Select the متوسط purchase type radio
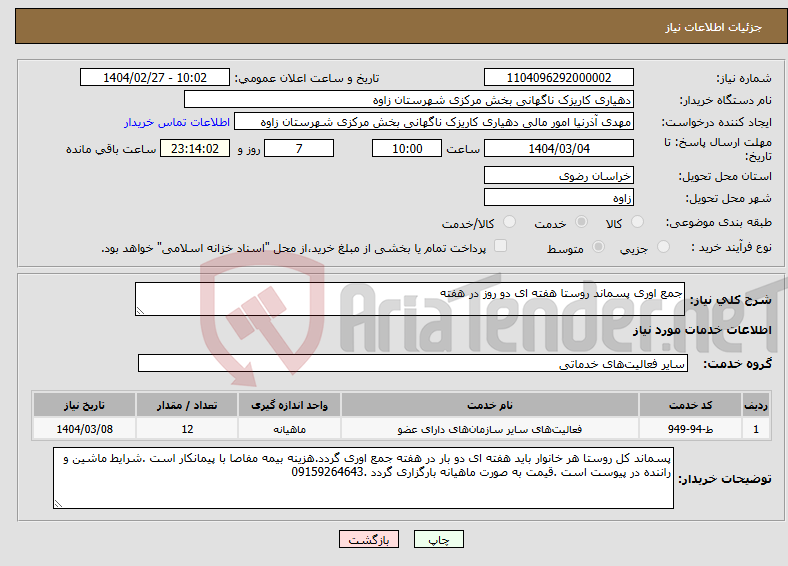Image resolution: width=788 pixels, height=566 pixels. tap(599, 247)
